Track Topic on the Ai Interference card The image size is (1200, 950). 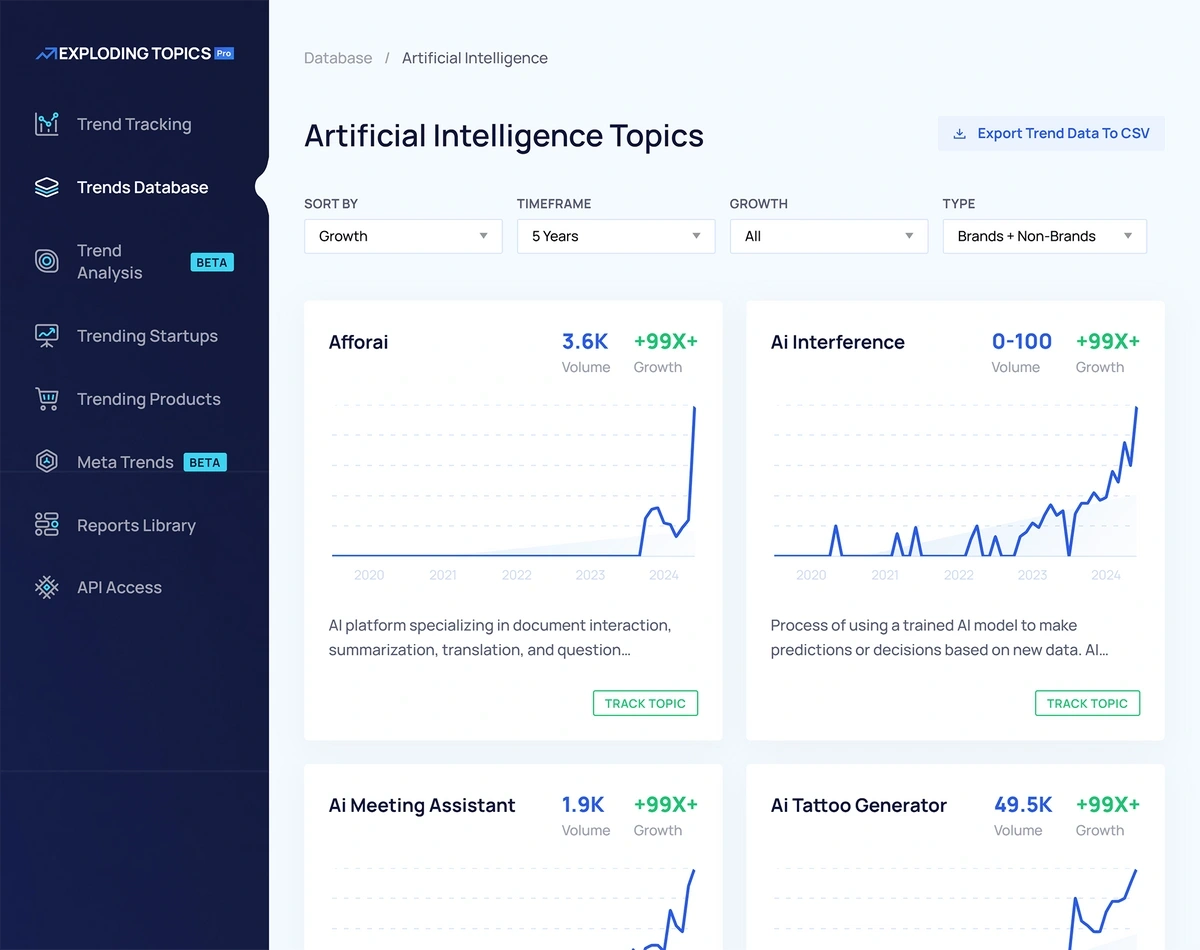(1087, 703)
